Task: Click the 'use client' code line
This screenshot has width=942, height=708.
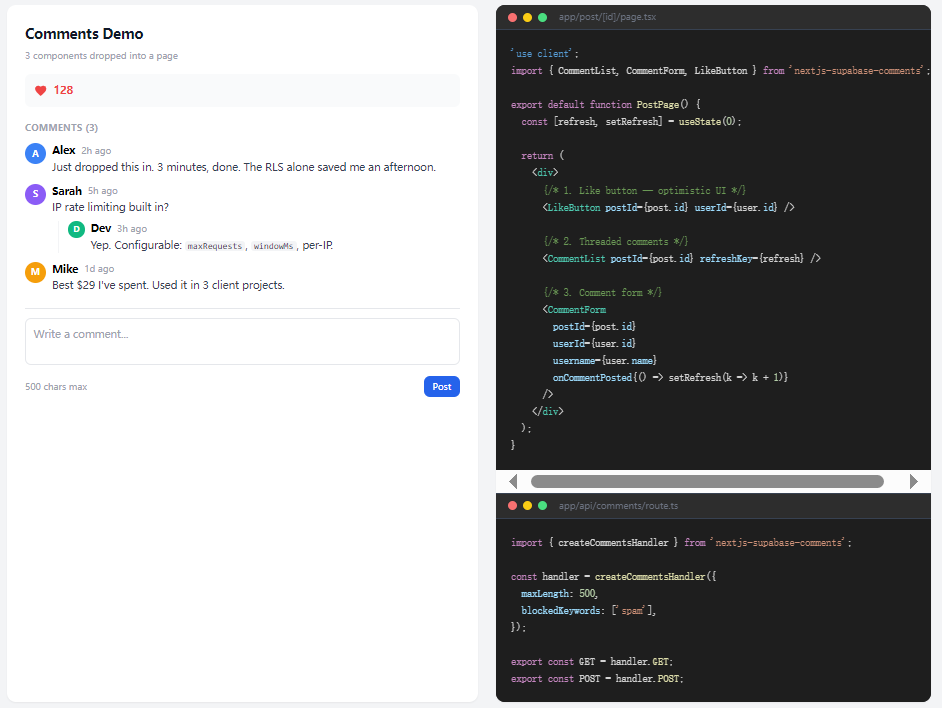Action: pyautogui.click(x=544, y=53)
